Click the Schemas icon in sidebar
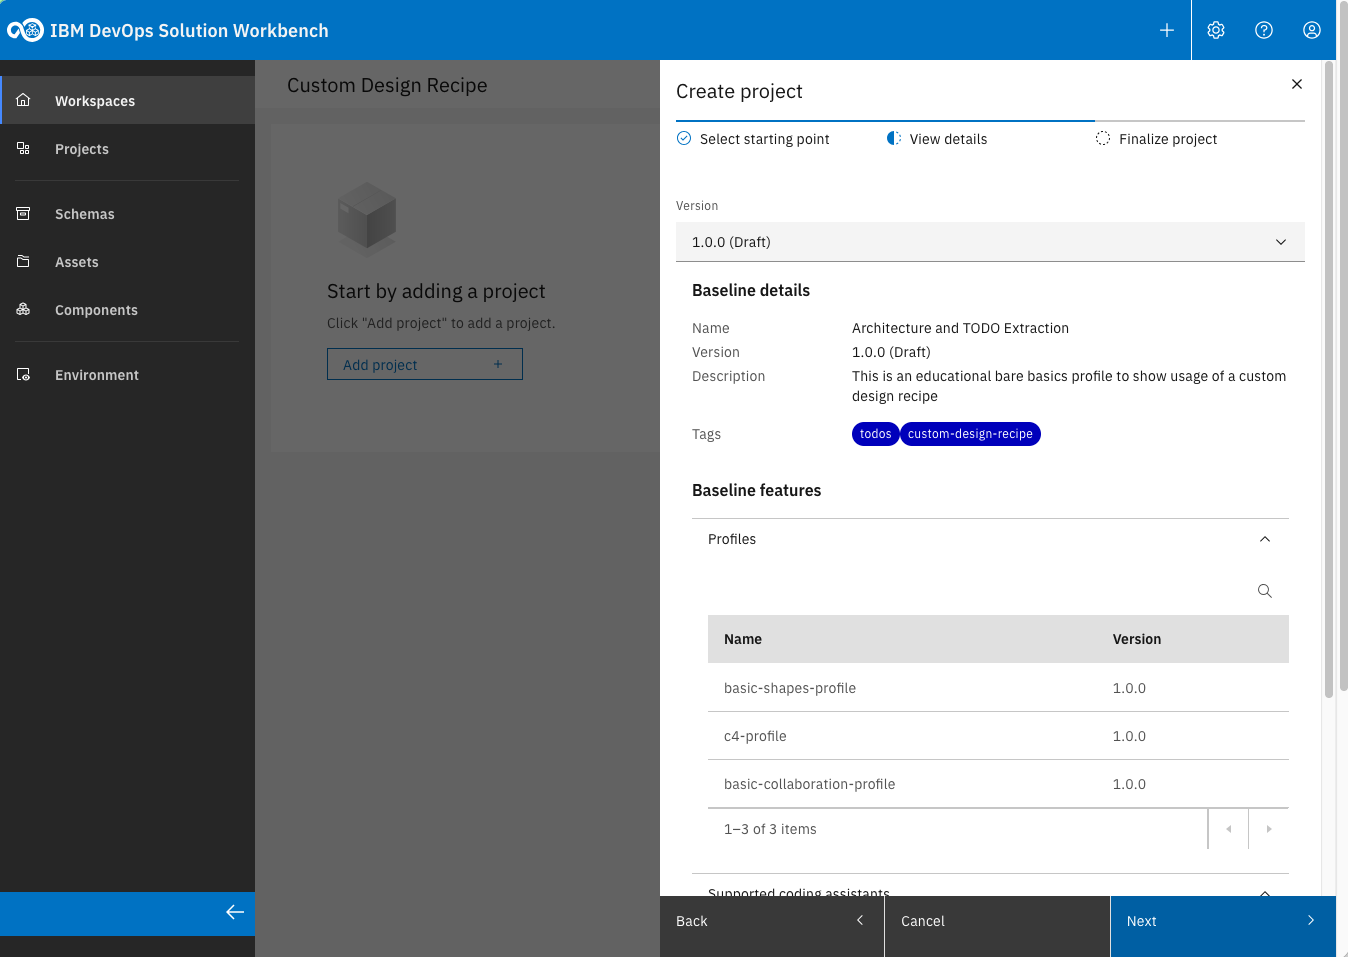 (23, 213)
